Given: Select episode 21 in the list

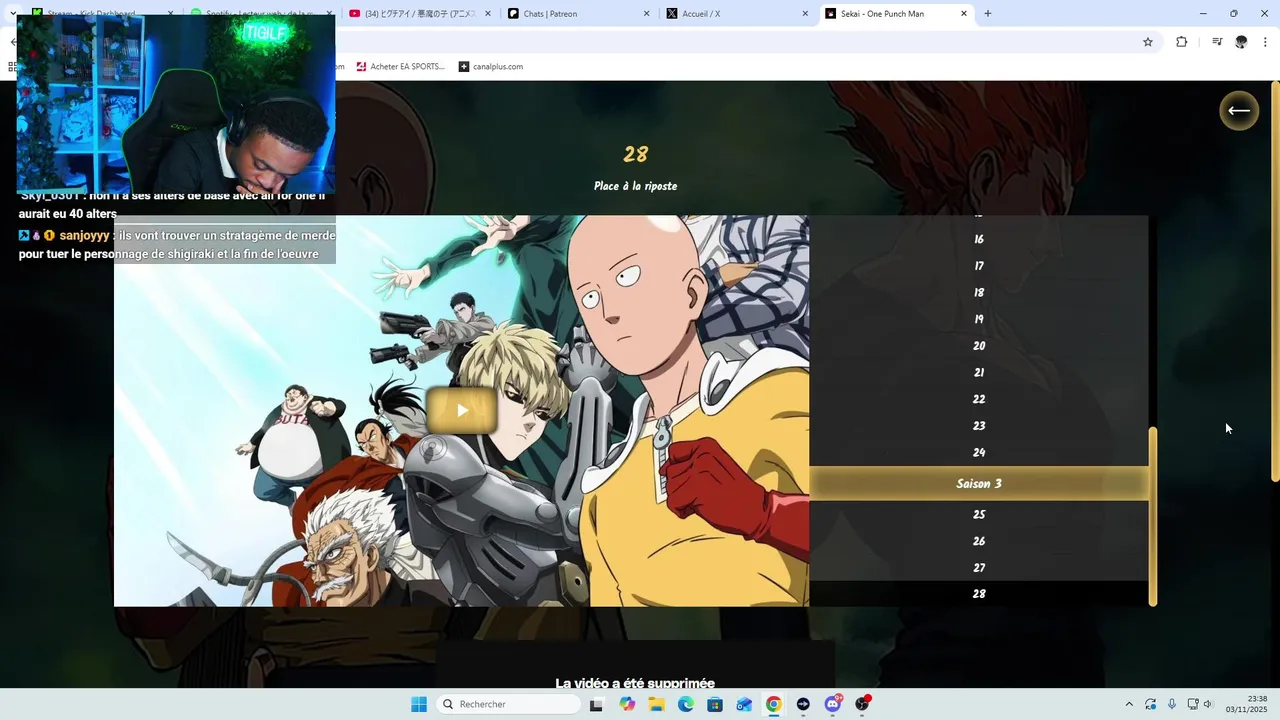Looking at the screenshot, I should [x=979, y=373].
